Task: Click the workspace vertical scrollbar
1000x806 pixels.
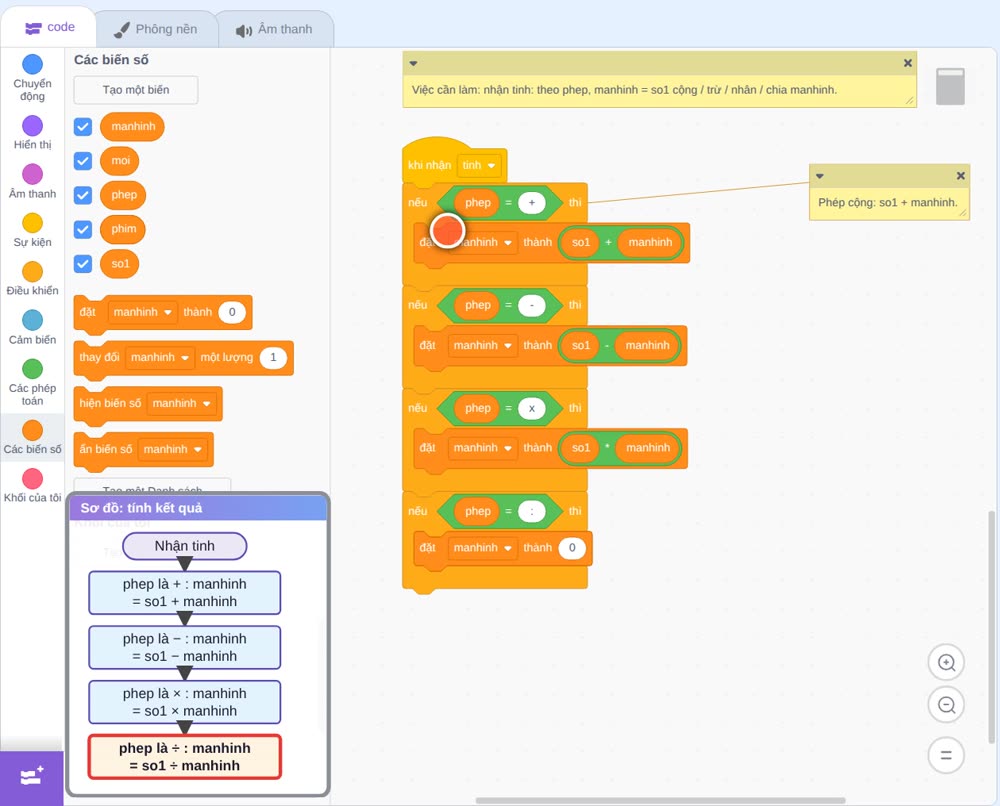Action: point(990,626)
